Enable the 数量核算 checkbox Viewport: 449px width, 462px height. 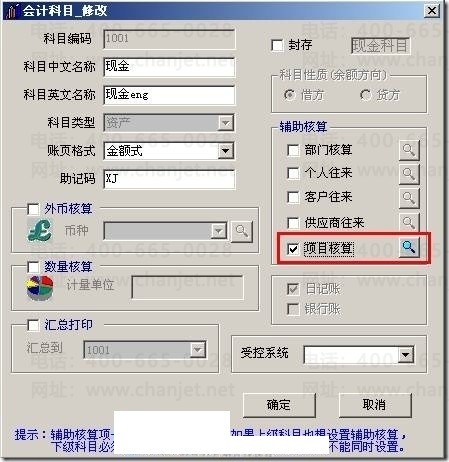pyautogui.click(x=33, y=267)
